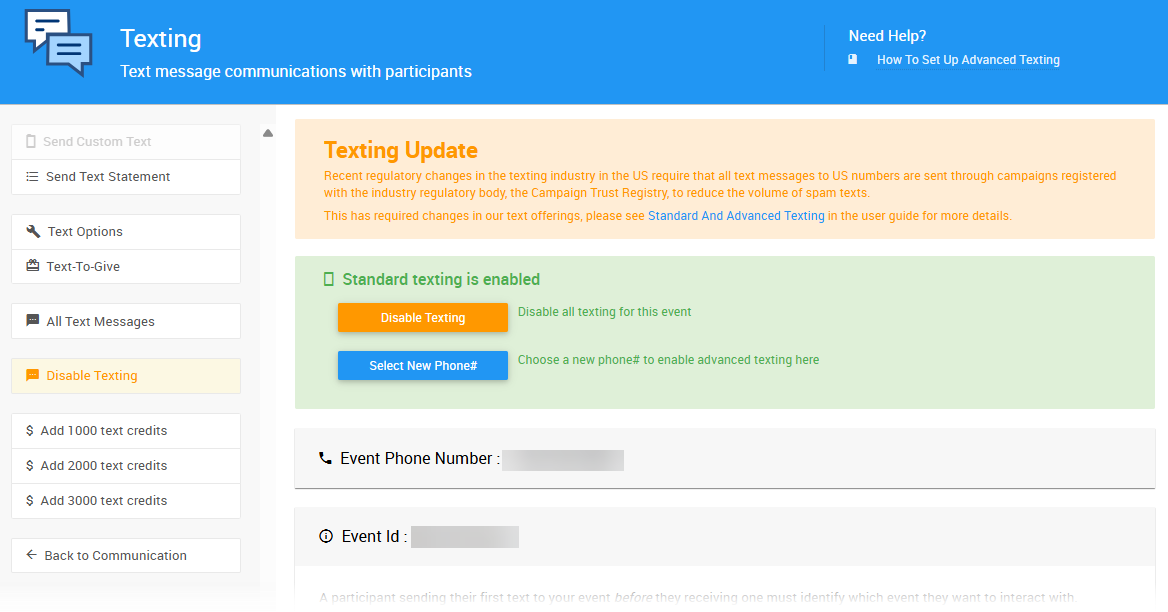
Task: Click the list icon for Send Text Statement
Action: (x=33, y=177)
